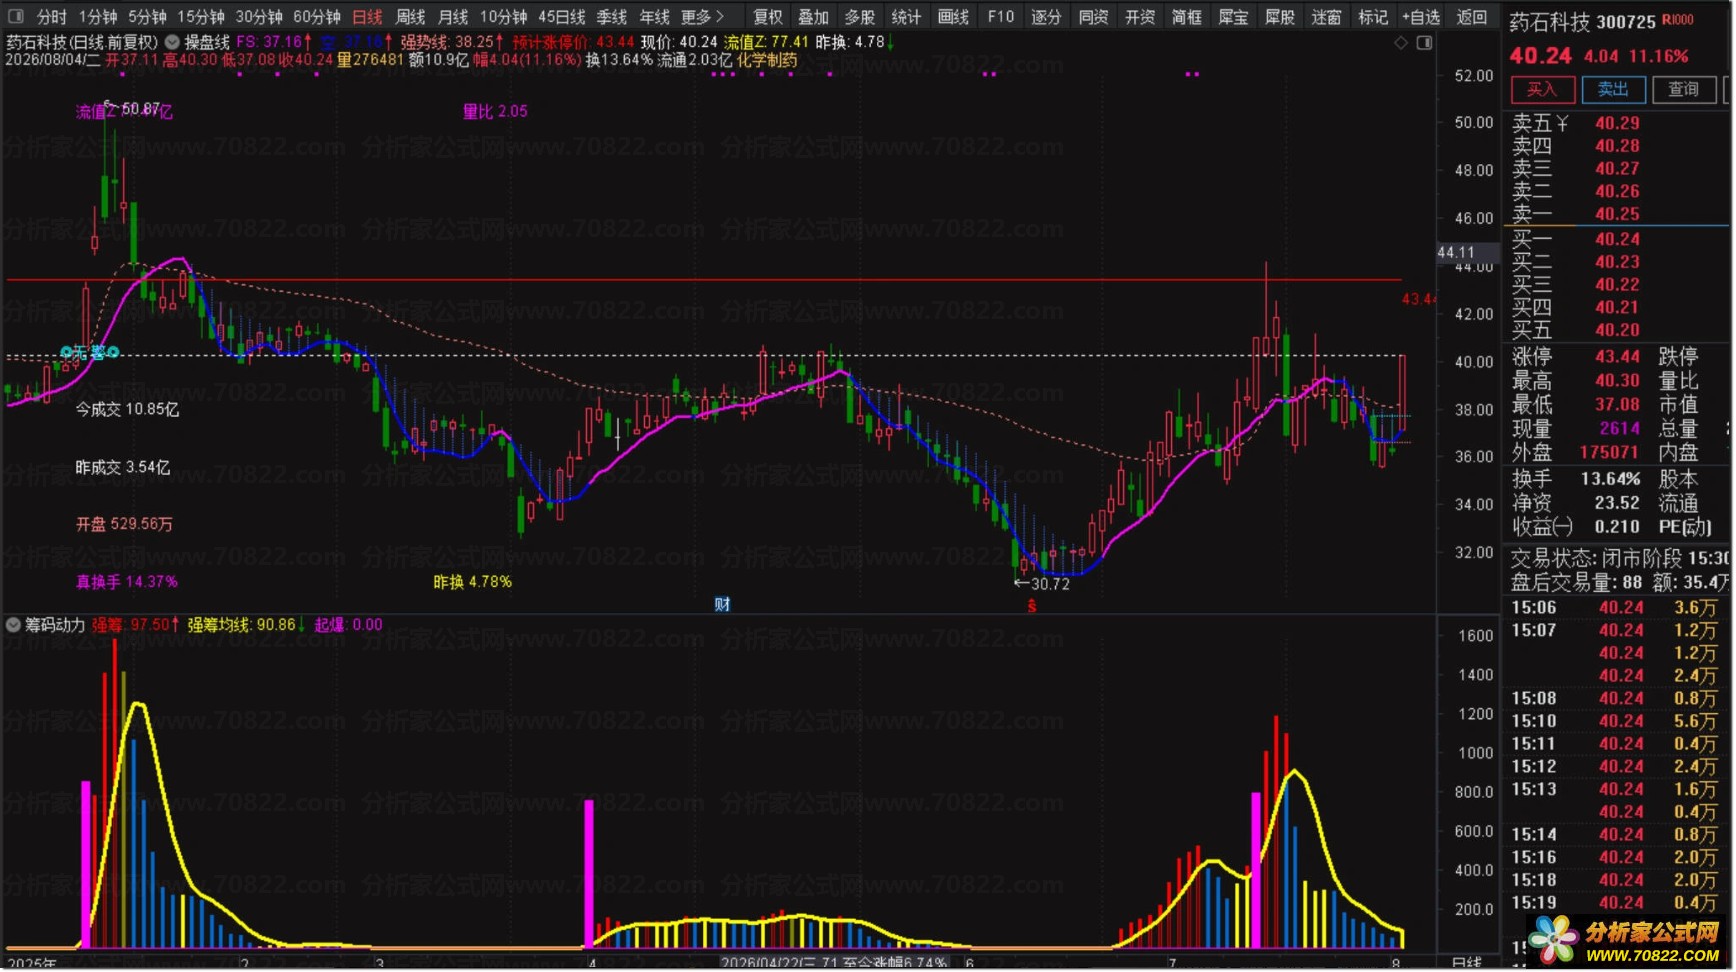Click the 换手 value 13.64%
The image size is (1736, 972).
pyautogui.click(x=1610, y=479)
